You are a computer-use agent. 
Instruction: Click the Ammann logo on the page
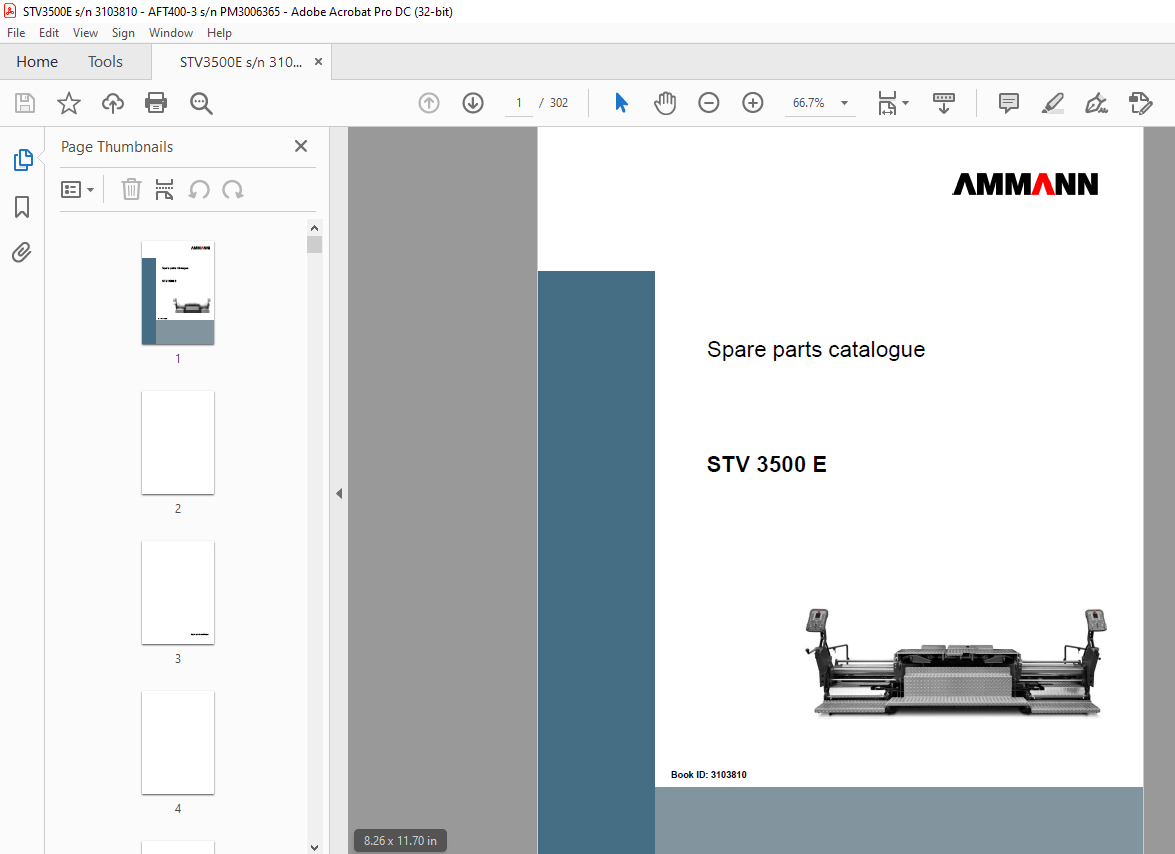click(x=1024, y=184)
